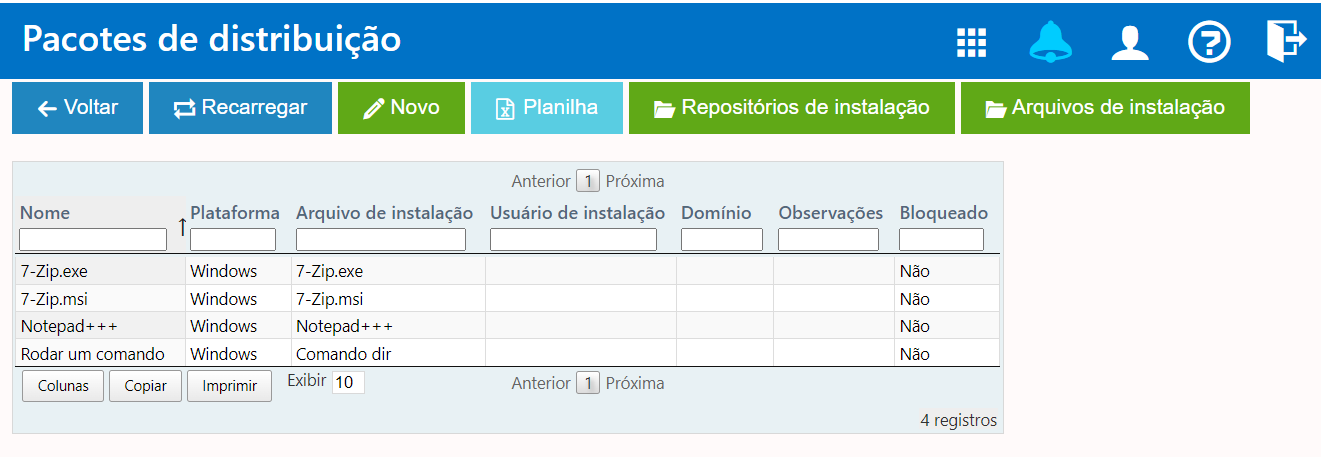The height and width of the screenshot is (457, 1321).
Task: Click the top Próxima pagination link
Action: click(635, 181)
